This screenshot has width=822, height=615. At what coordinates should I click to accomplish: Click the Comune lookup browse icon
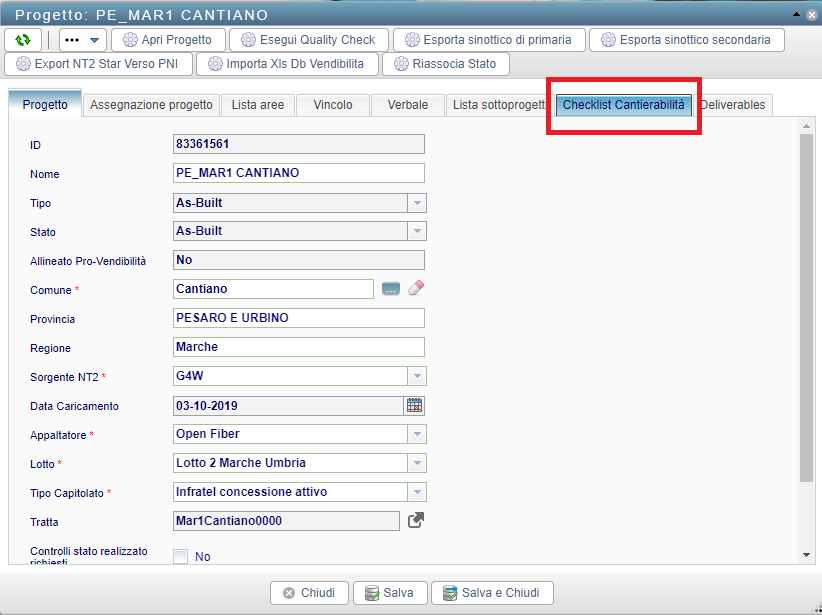point(390,289)
